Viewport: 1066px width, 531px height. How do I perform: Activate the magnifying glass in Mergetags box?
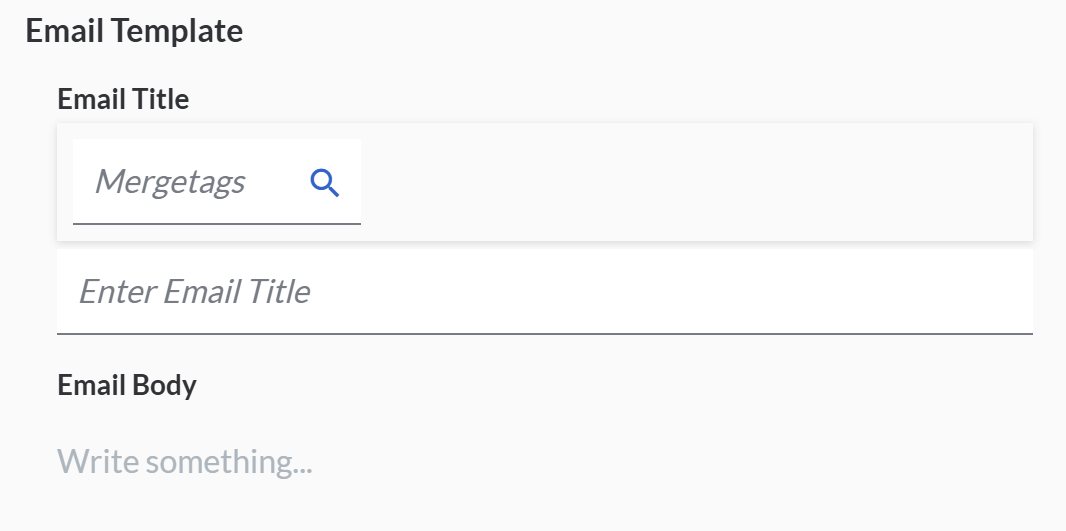325,182
